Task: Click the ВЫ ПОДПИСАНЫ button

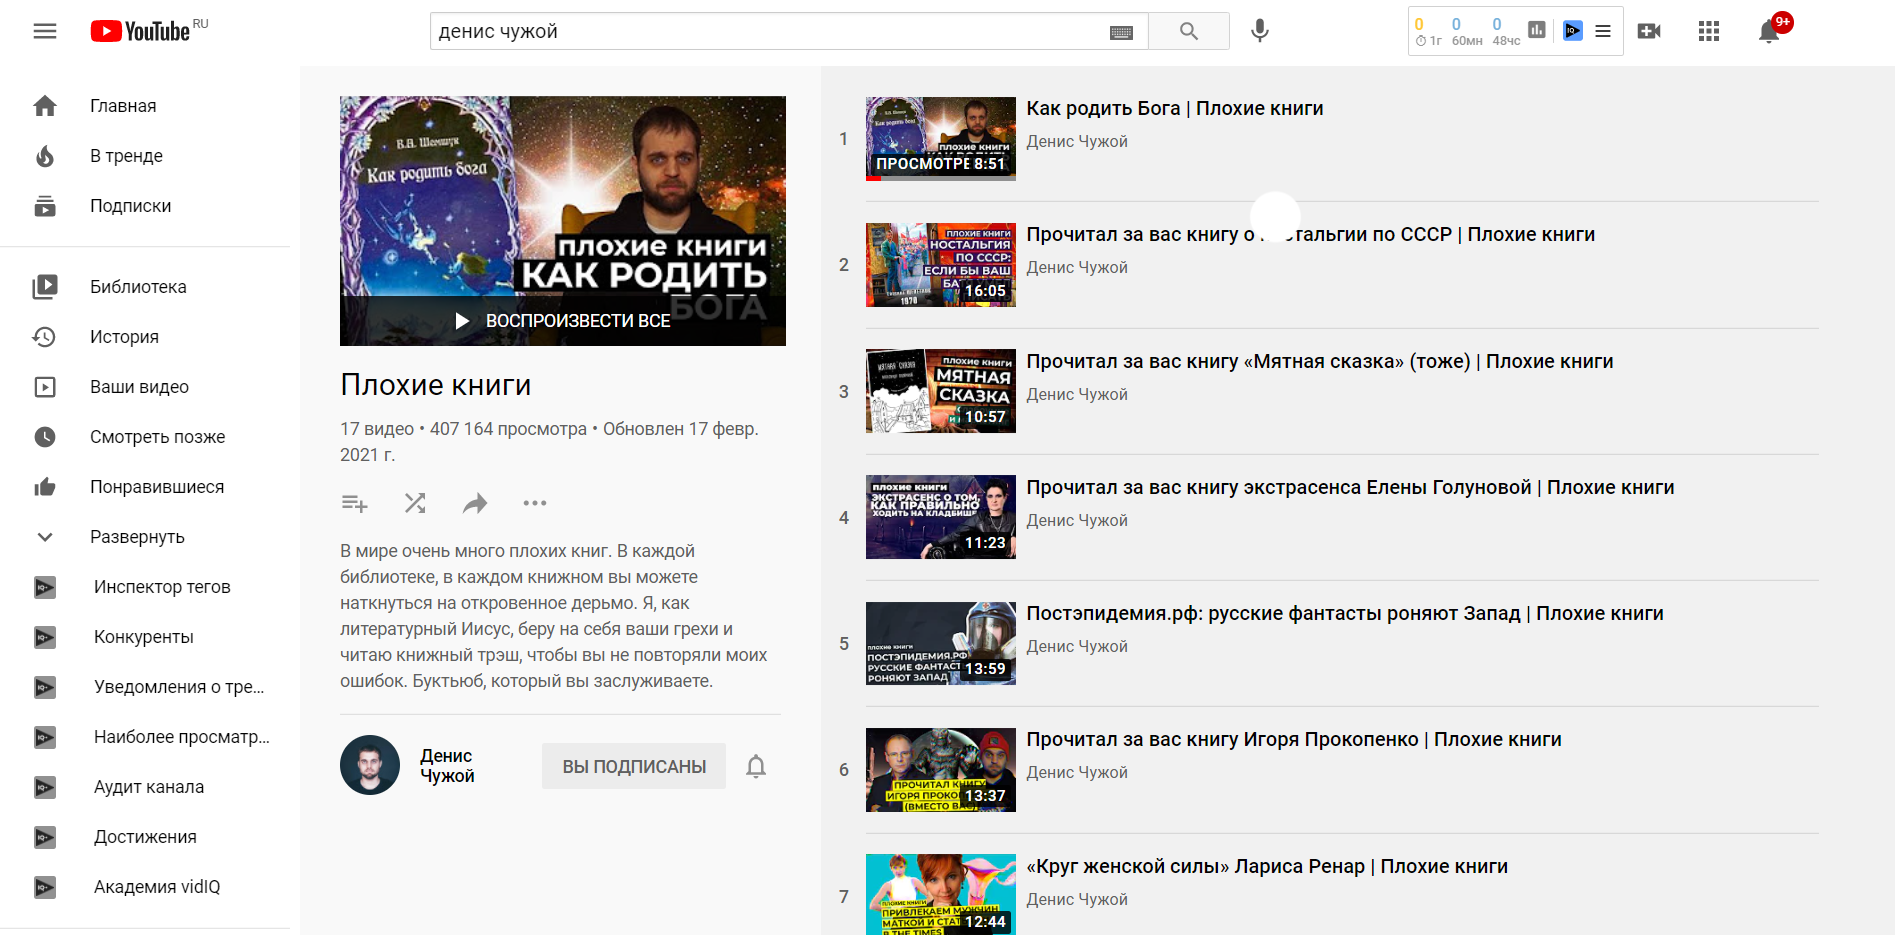Action: coord(634,766)
